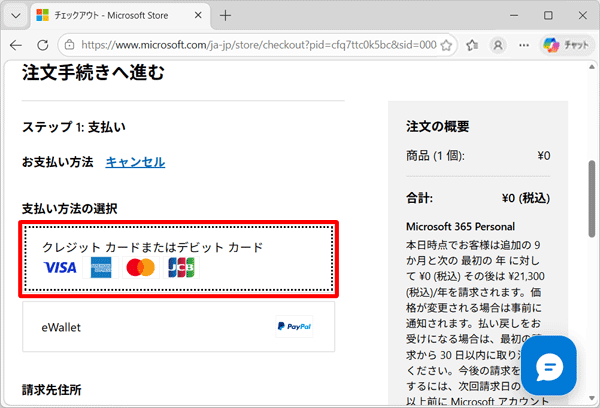Screen dimensions: 600x408
Task: Click the キャンセル link
Action: point(135,162)
